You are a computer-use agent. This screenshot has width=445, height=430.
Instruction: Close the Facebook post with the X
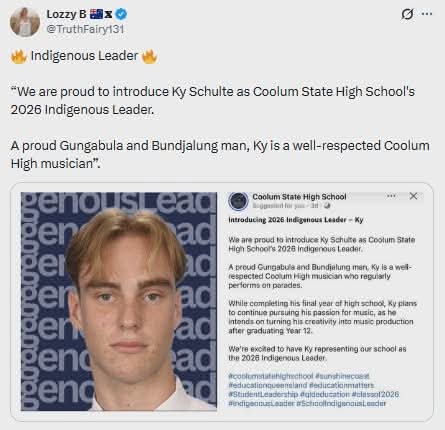pos(413,196)
